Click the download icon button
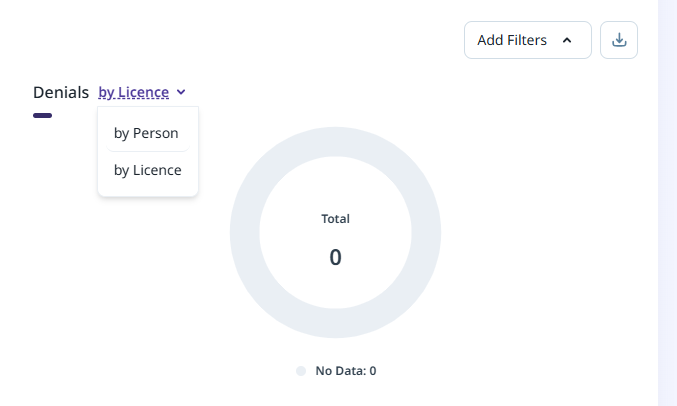The width and height of the screenshot is (677, 406). click(619, 40)
